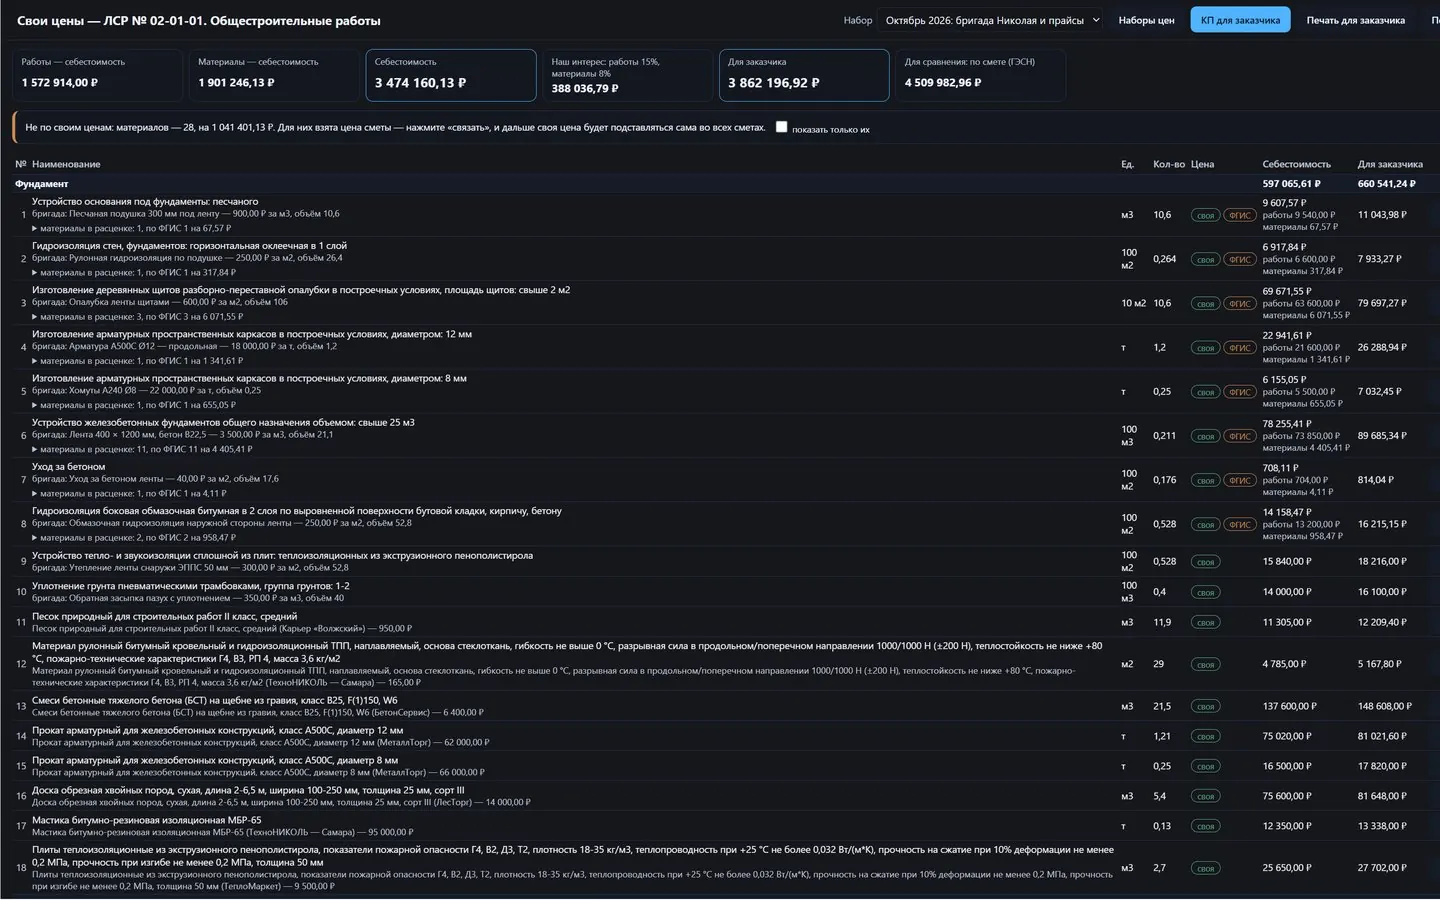Expand materials for armature frames diameter 8 мм
1440x900 pixels.
click(134, 405)
